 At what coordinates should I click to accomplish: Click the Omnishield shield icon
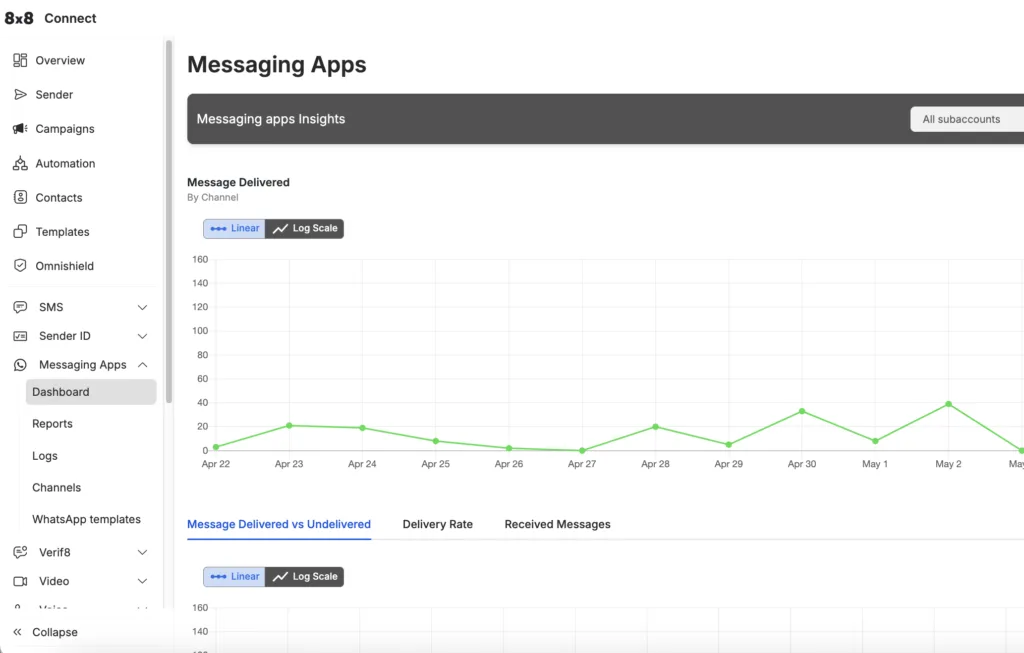[x=20, y=265]
